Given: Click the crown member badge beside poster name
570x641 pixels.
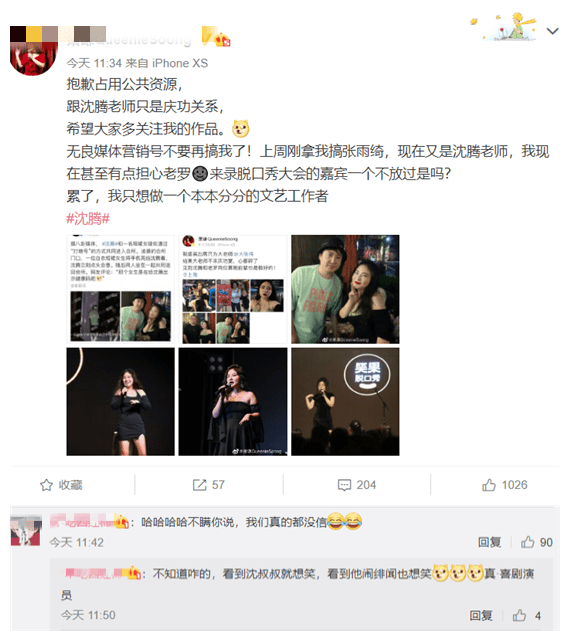Looking at the screenshot, I should click(222, 40).
